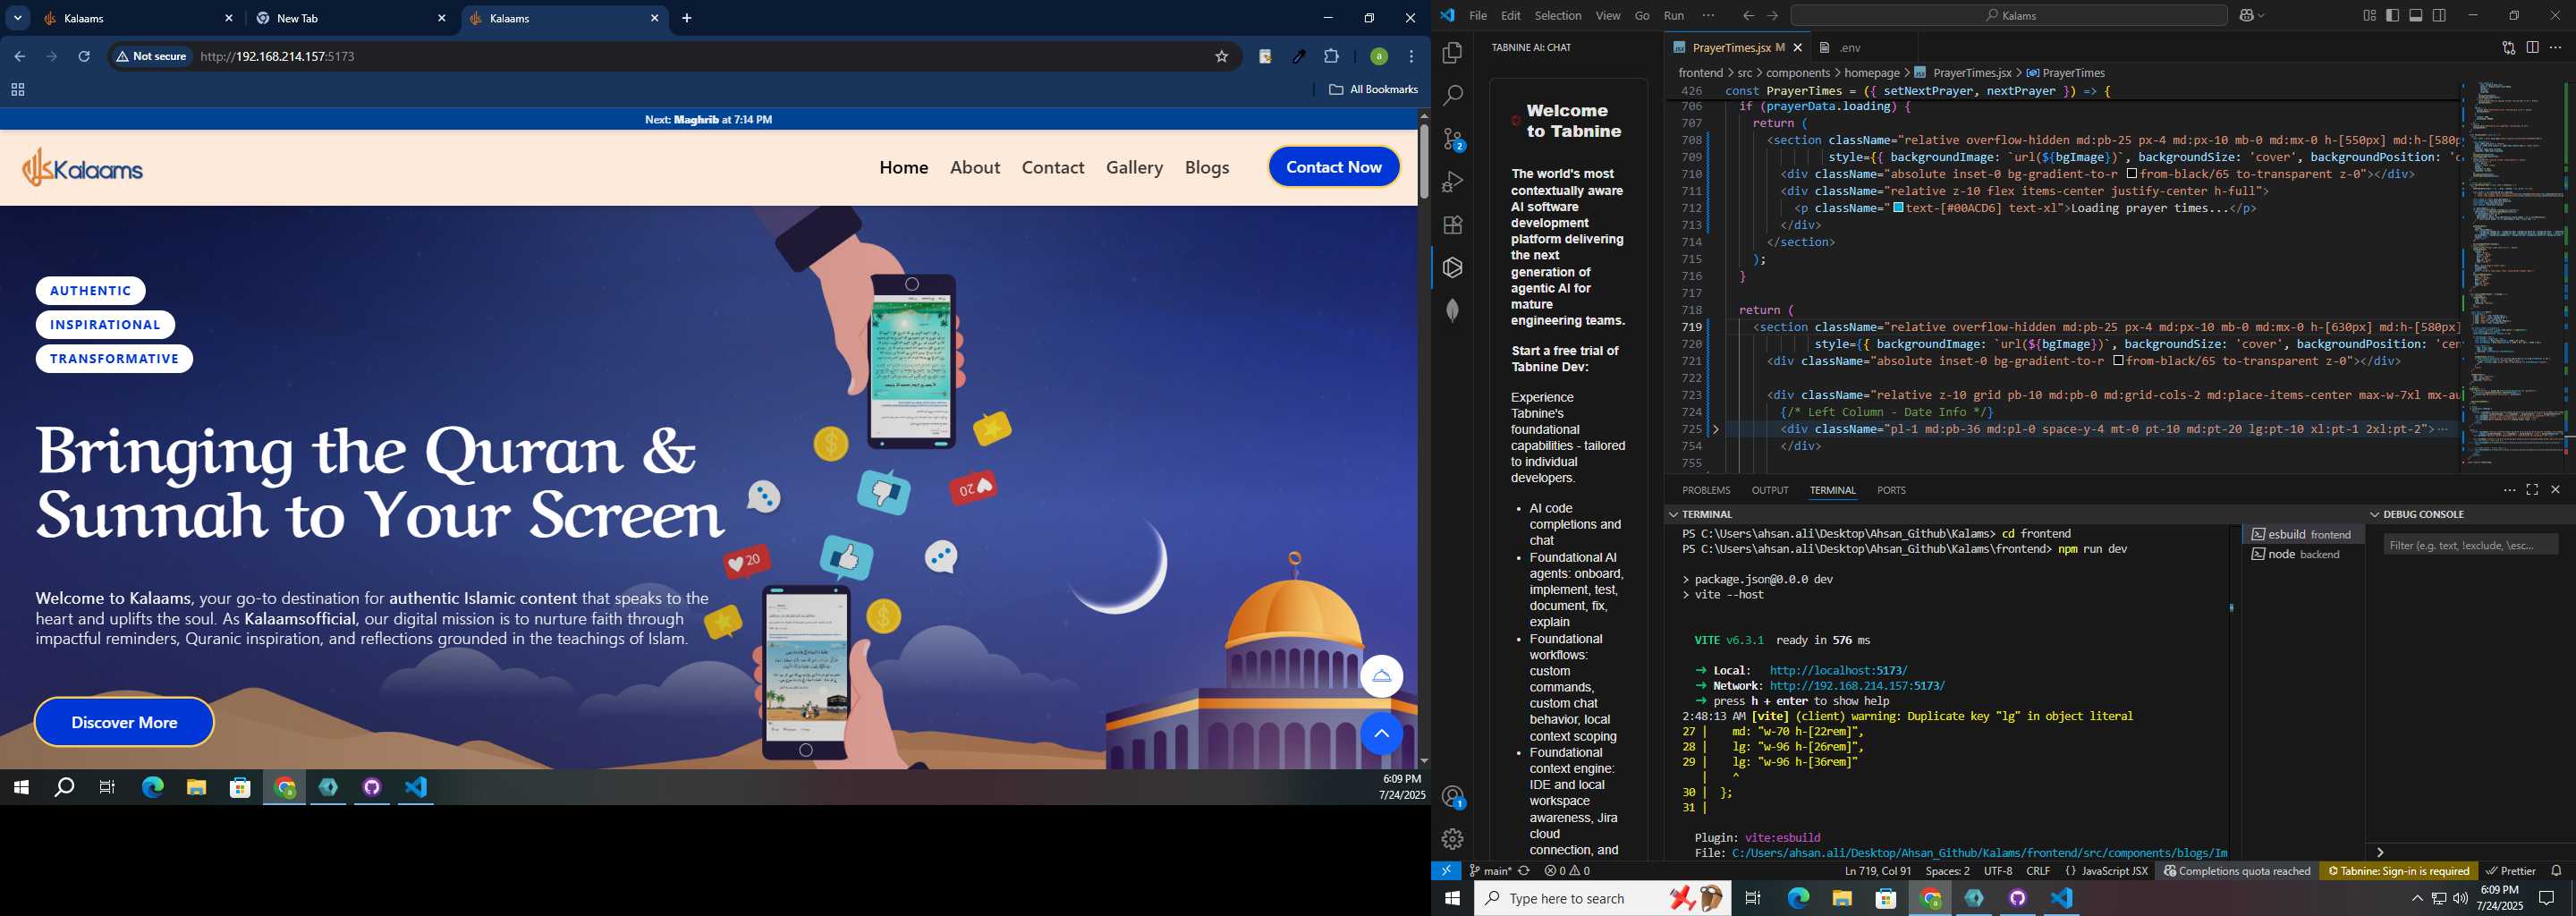Screen dimensions: 2576x916
Task: Open the Run and Debug view
Action: coord(1452,182)
